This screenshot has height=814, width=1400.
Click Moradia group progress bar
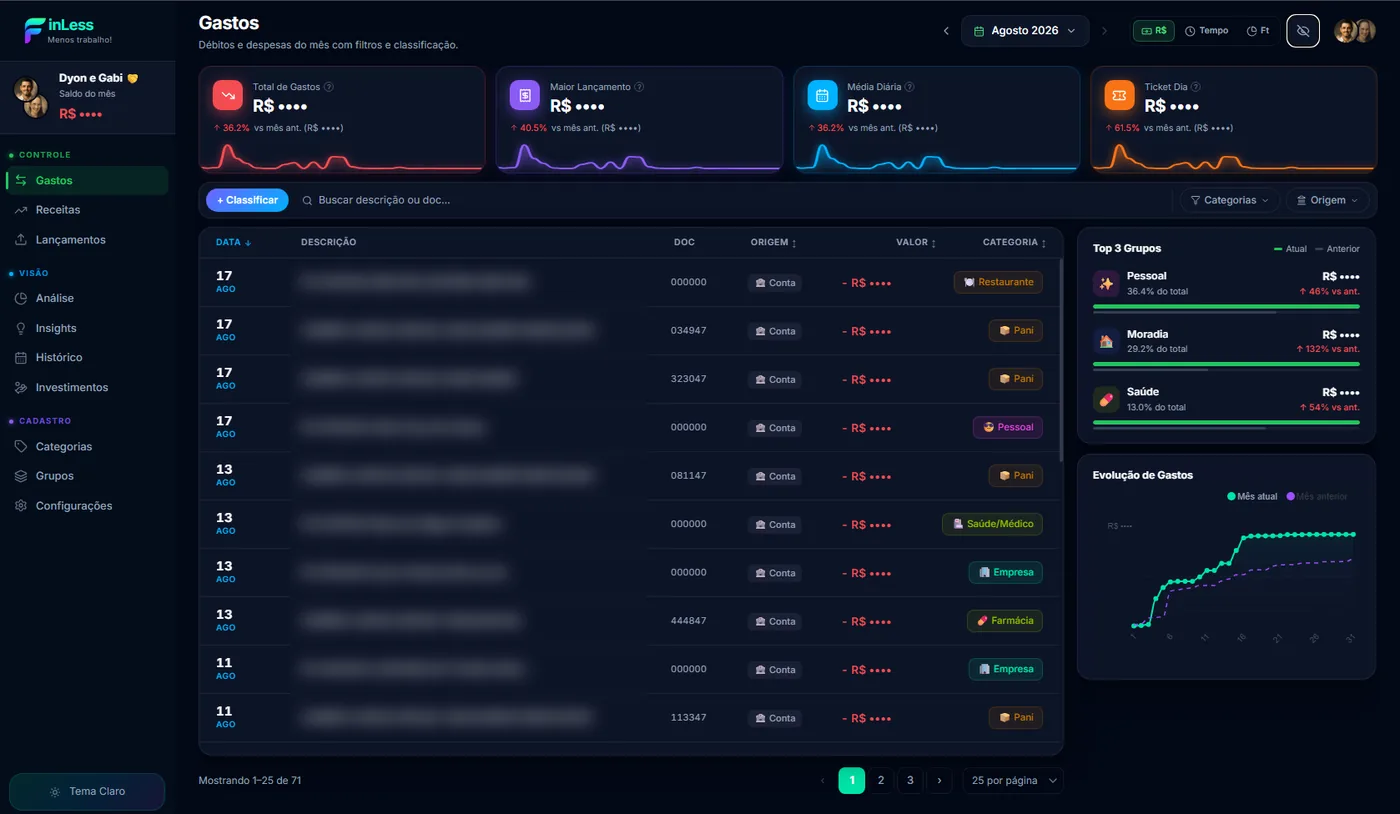click(x=1226, y=364)
